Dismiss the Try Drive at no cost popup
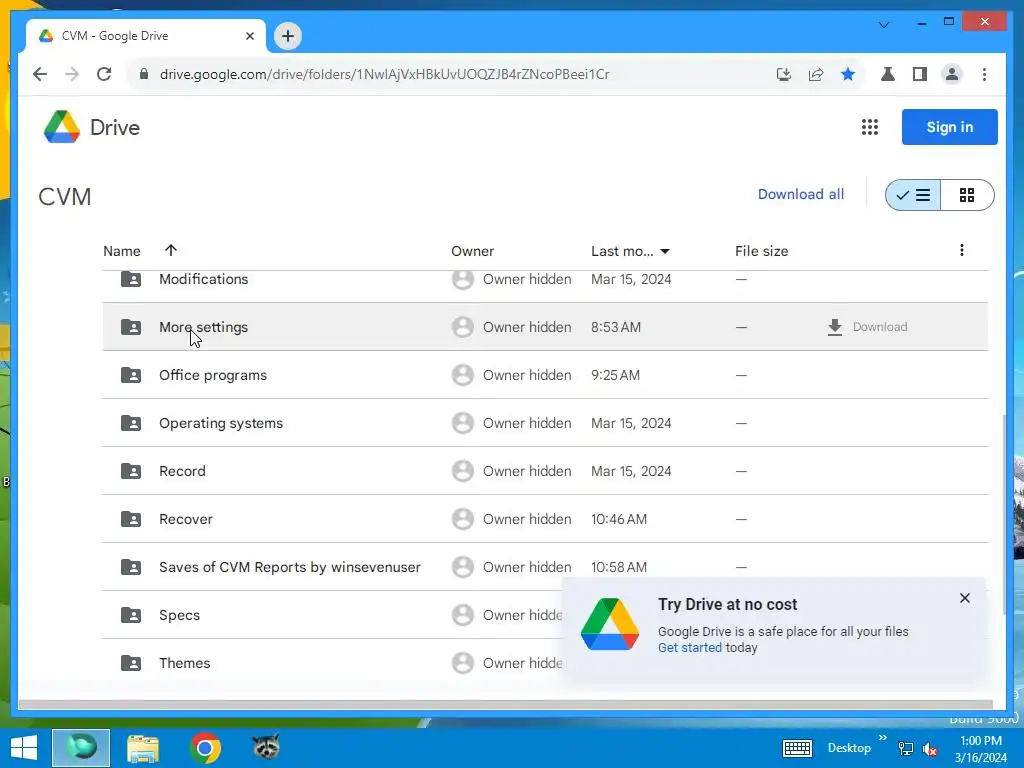This screenshot has width=1024, height=768. tap(965, 598)
